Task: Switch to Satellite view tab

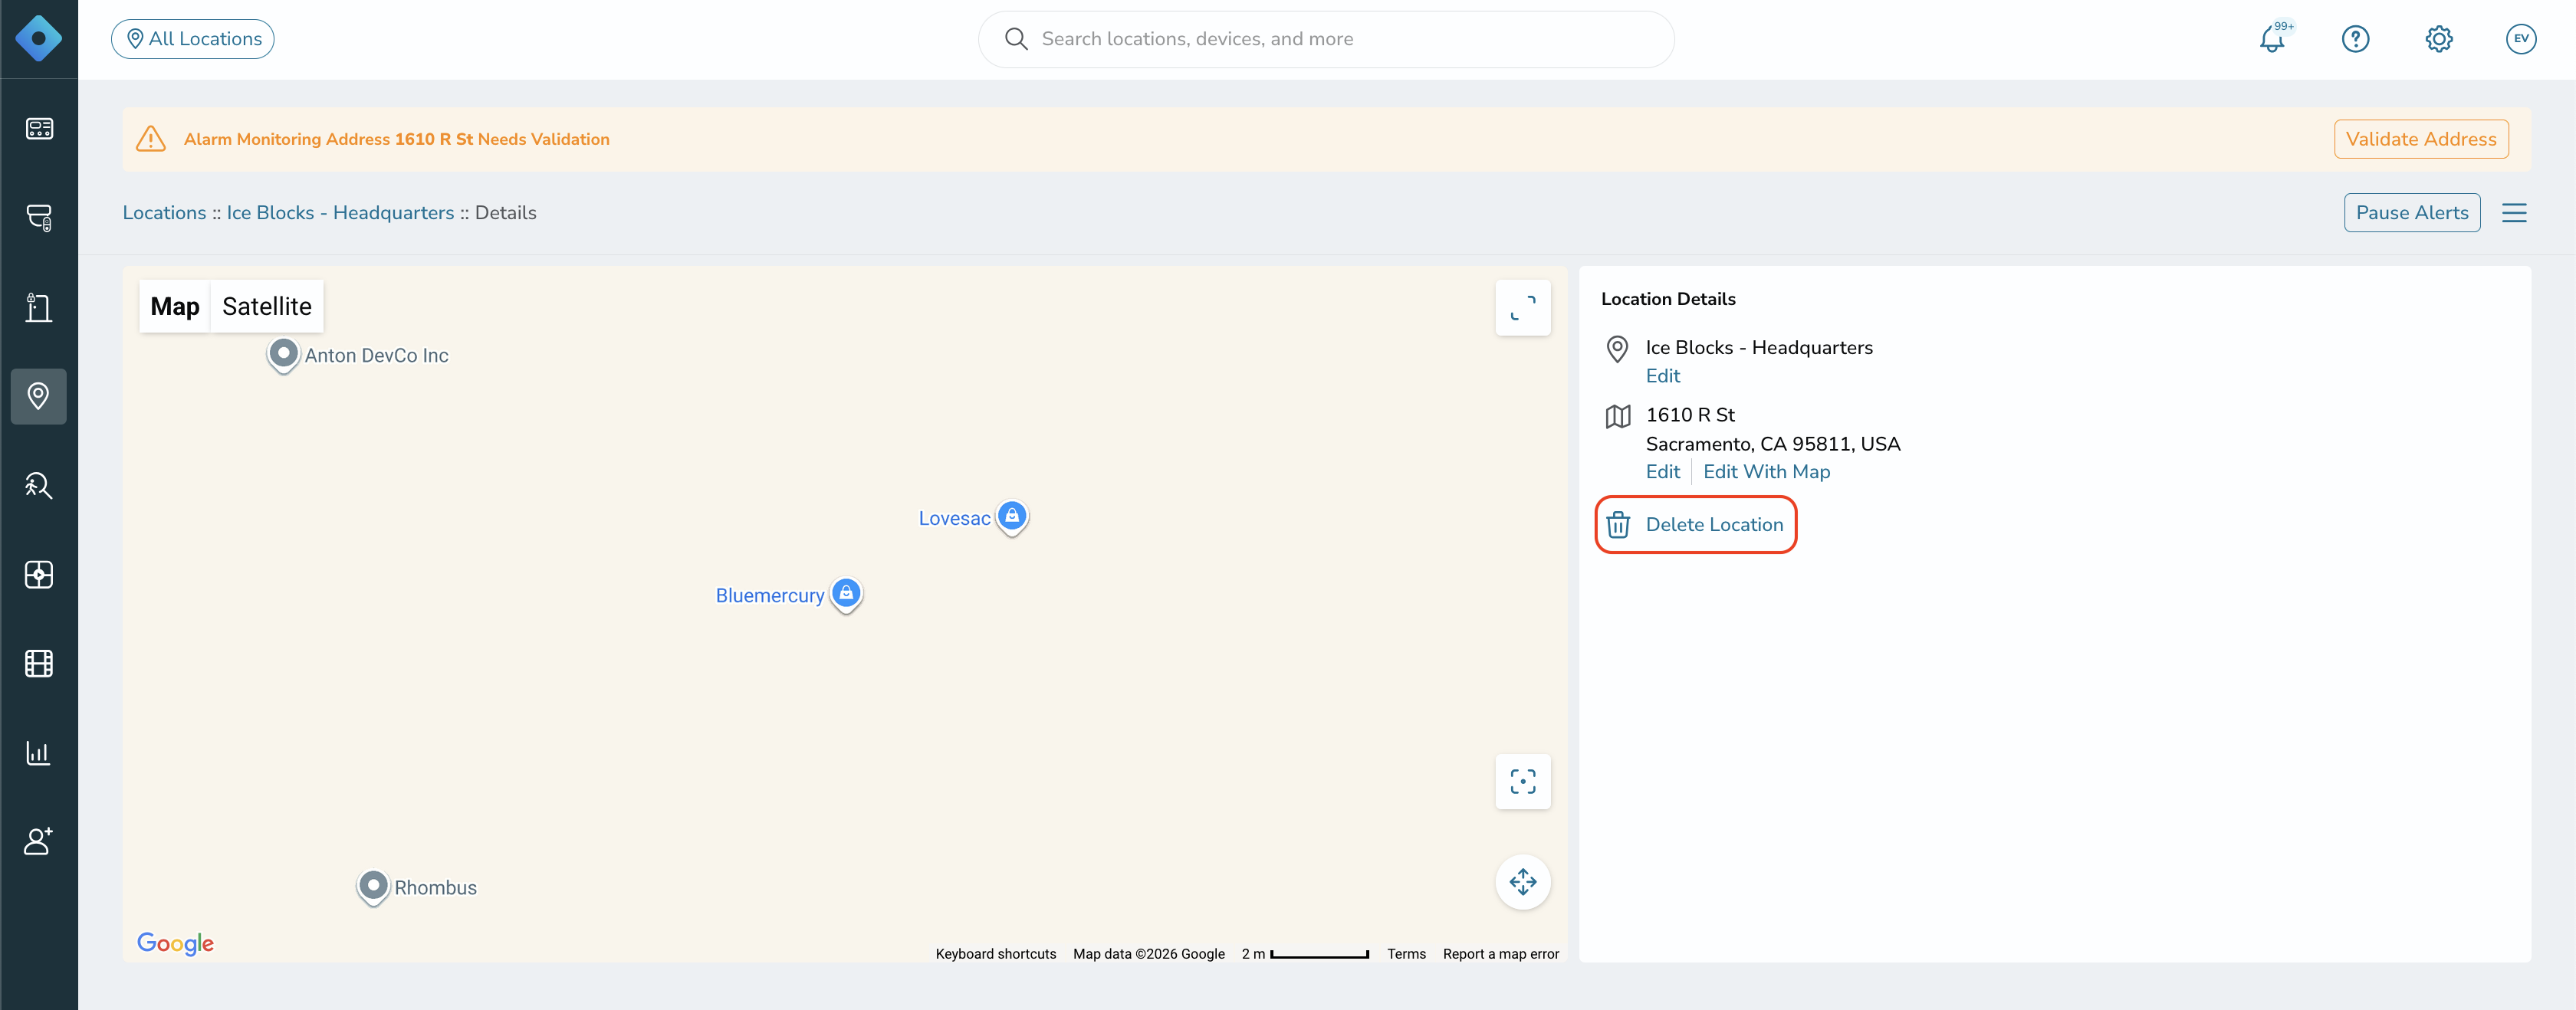Action: tap(267, 307)
